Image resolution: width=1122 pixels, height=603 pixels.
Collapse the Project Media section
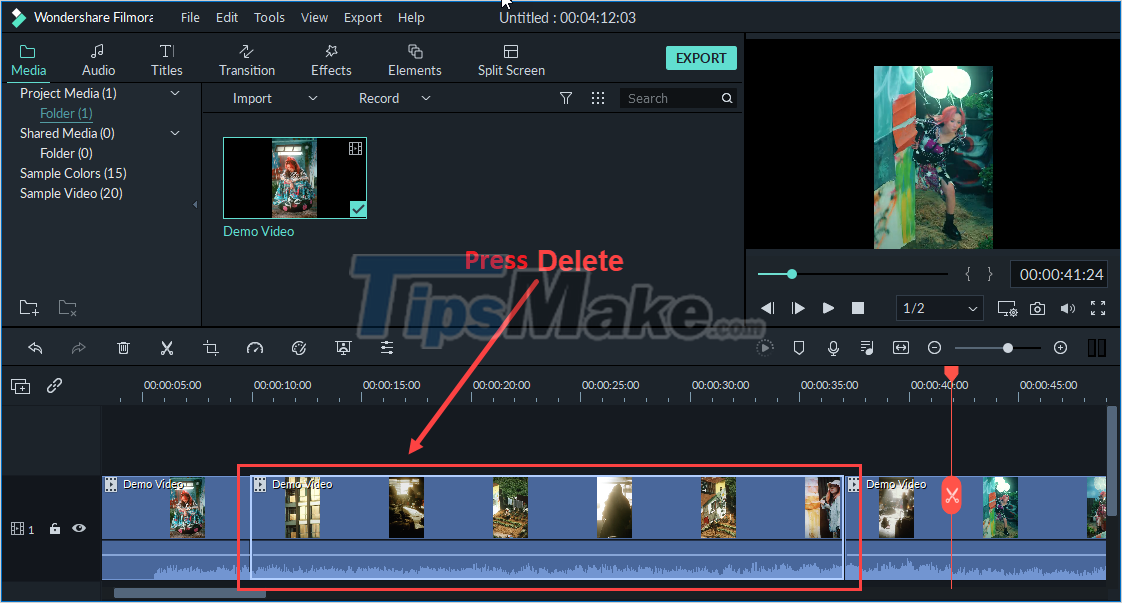tap(175, 93)
